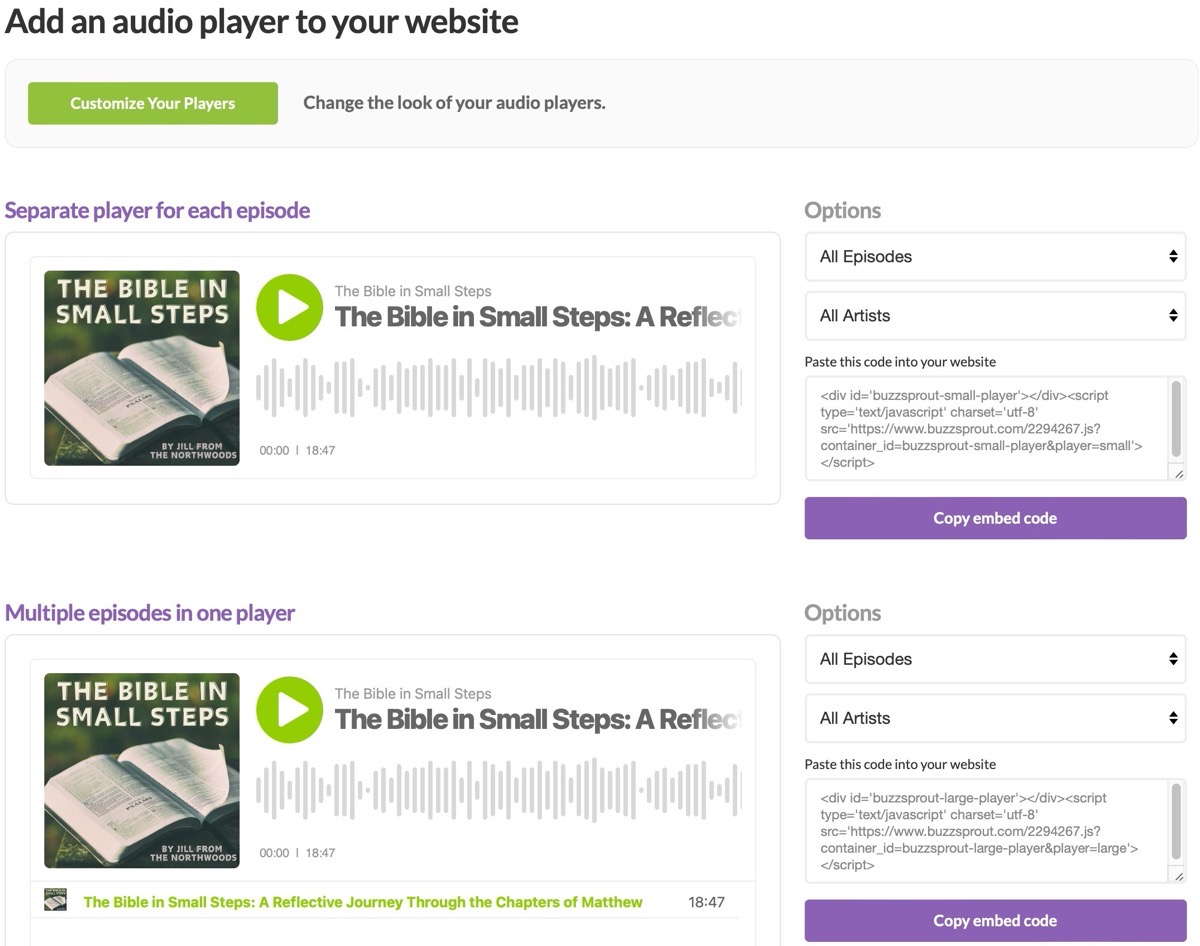
Task: Open All Artists dropdown in first Options
Action: pos(995,316)
